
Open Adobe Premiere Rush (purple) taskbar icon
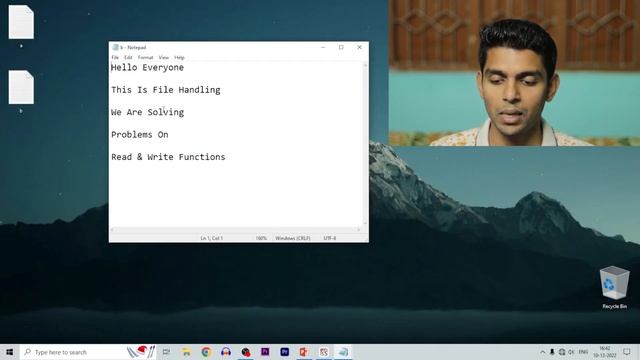[x=265, y=352]
